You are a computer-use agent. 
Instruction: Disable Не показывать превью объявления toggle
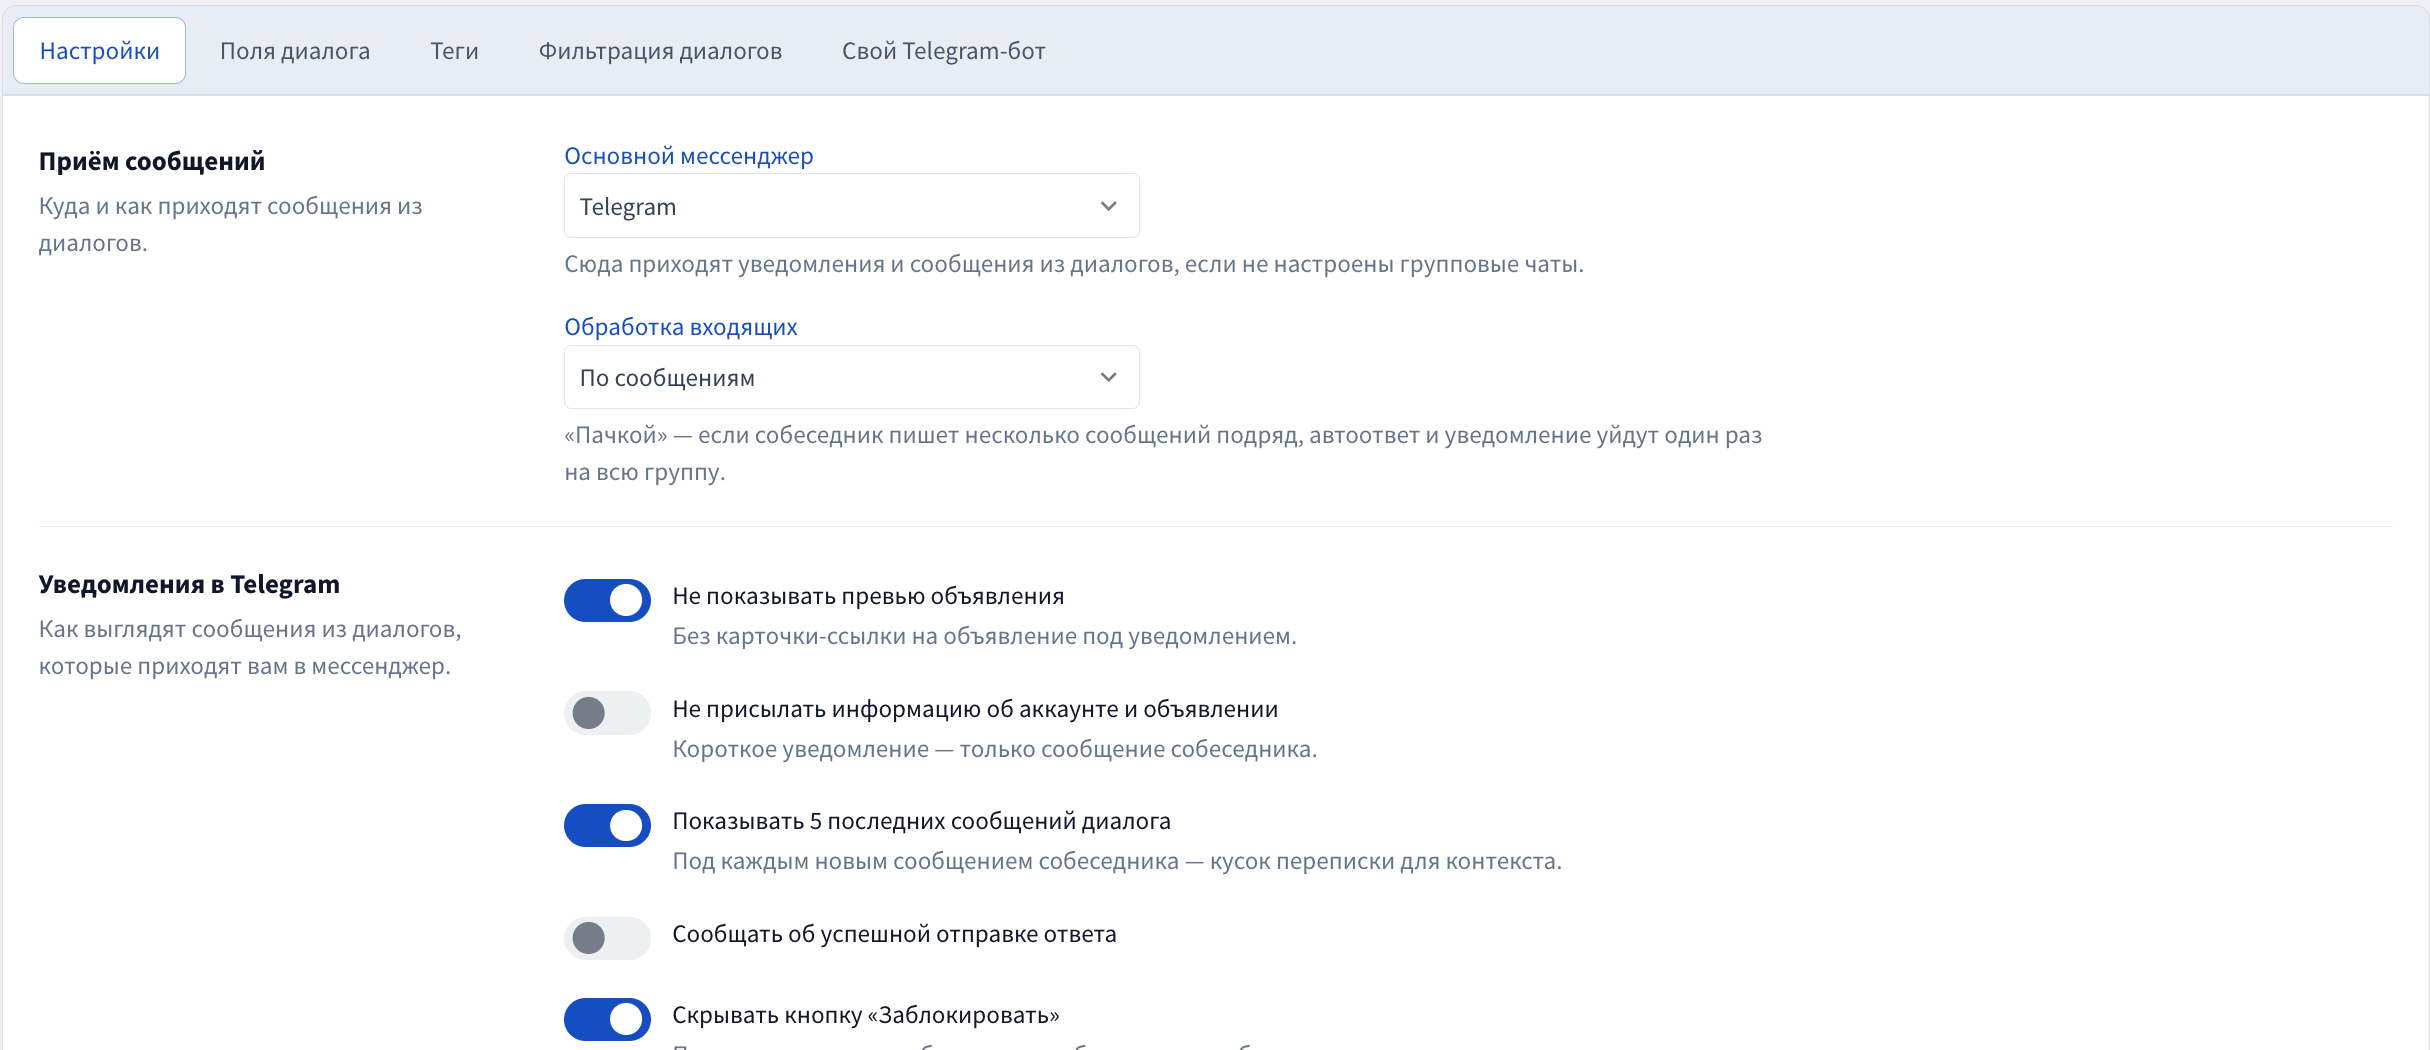click(x=607, y=600)
